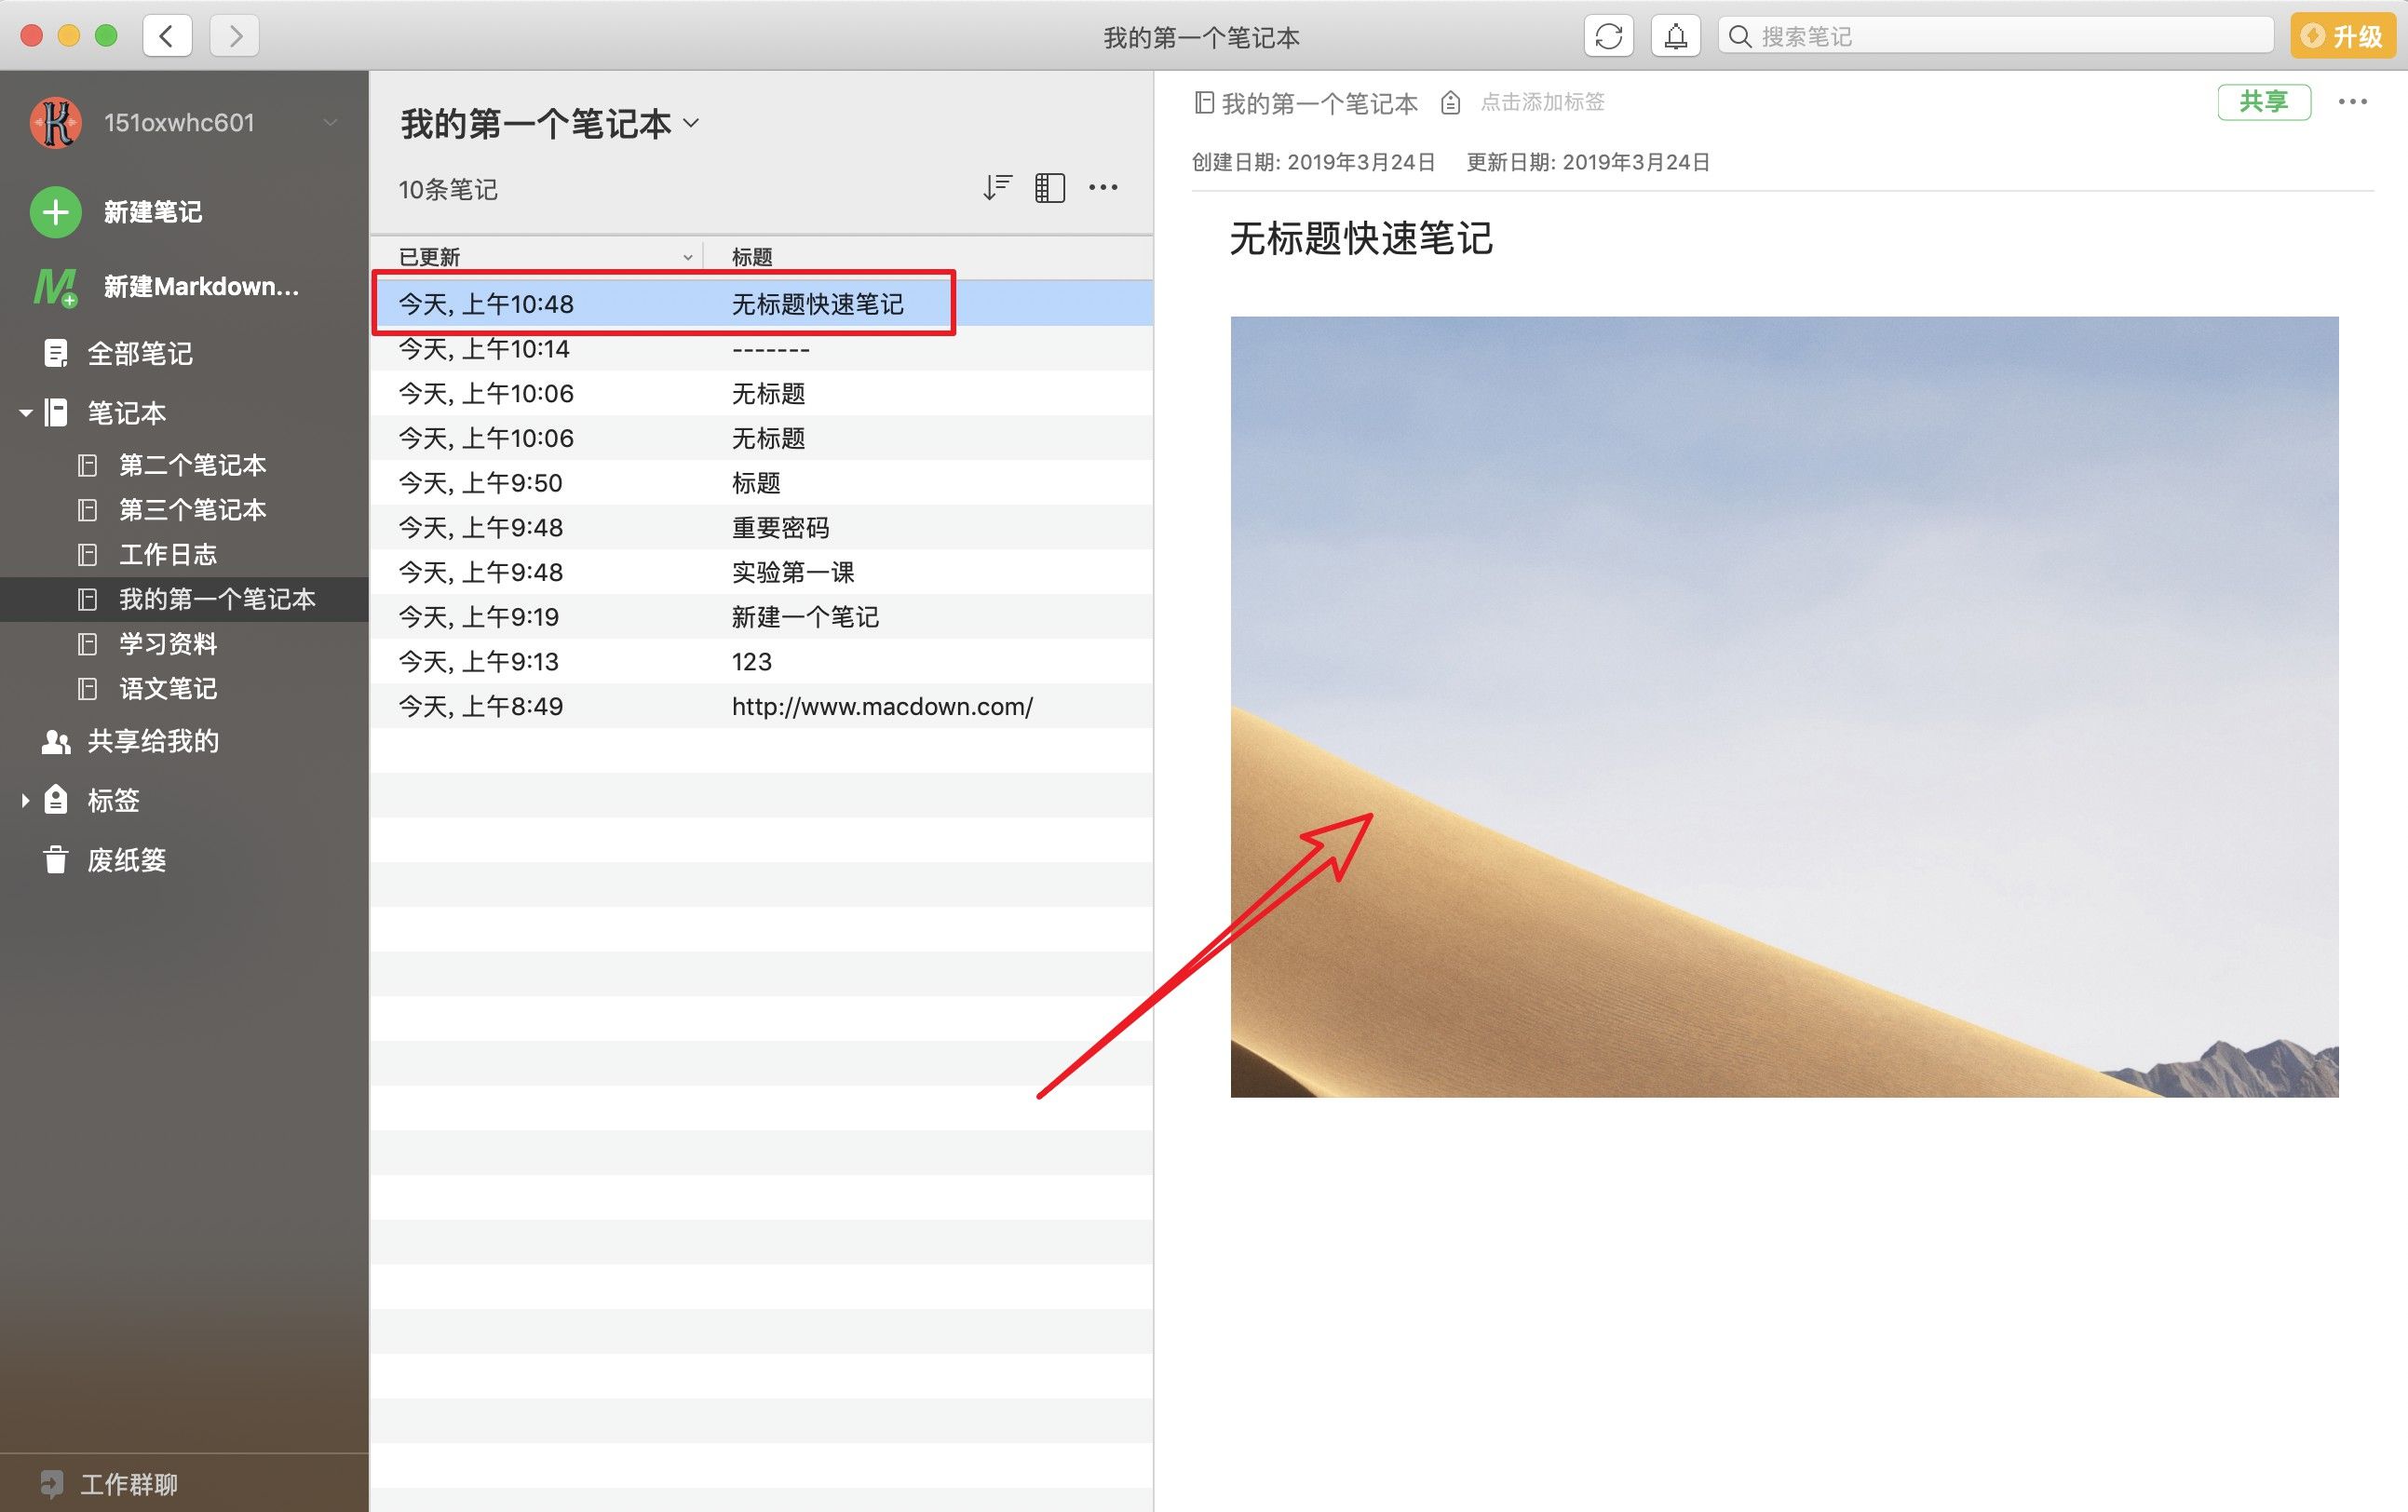Open note list more options ellipsis
The height and width of the screenshot is (1512, 2408).
[1103, 187]
